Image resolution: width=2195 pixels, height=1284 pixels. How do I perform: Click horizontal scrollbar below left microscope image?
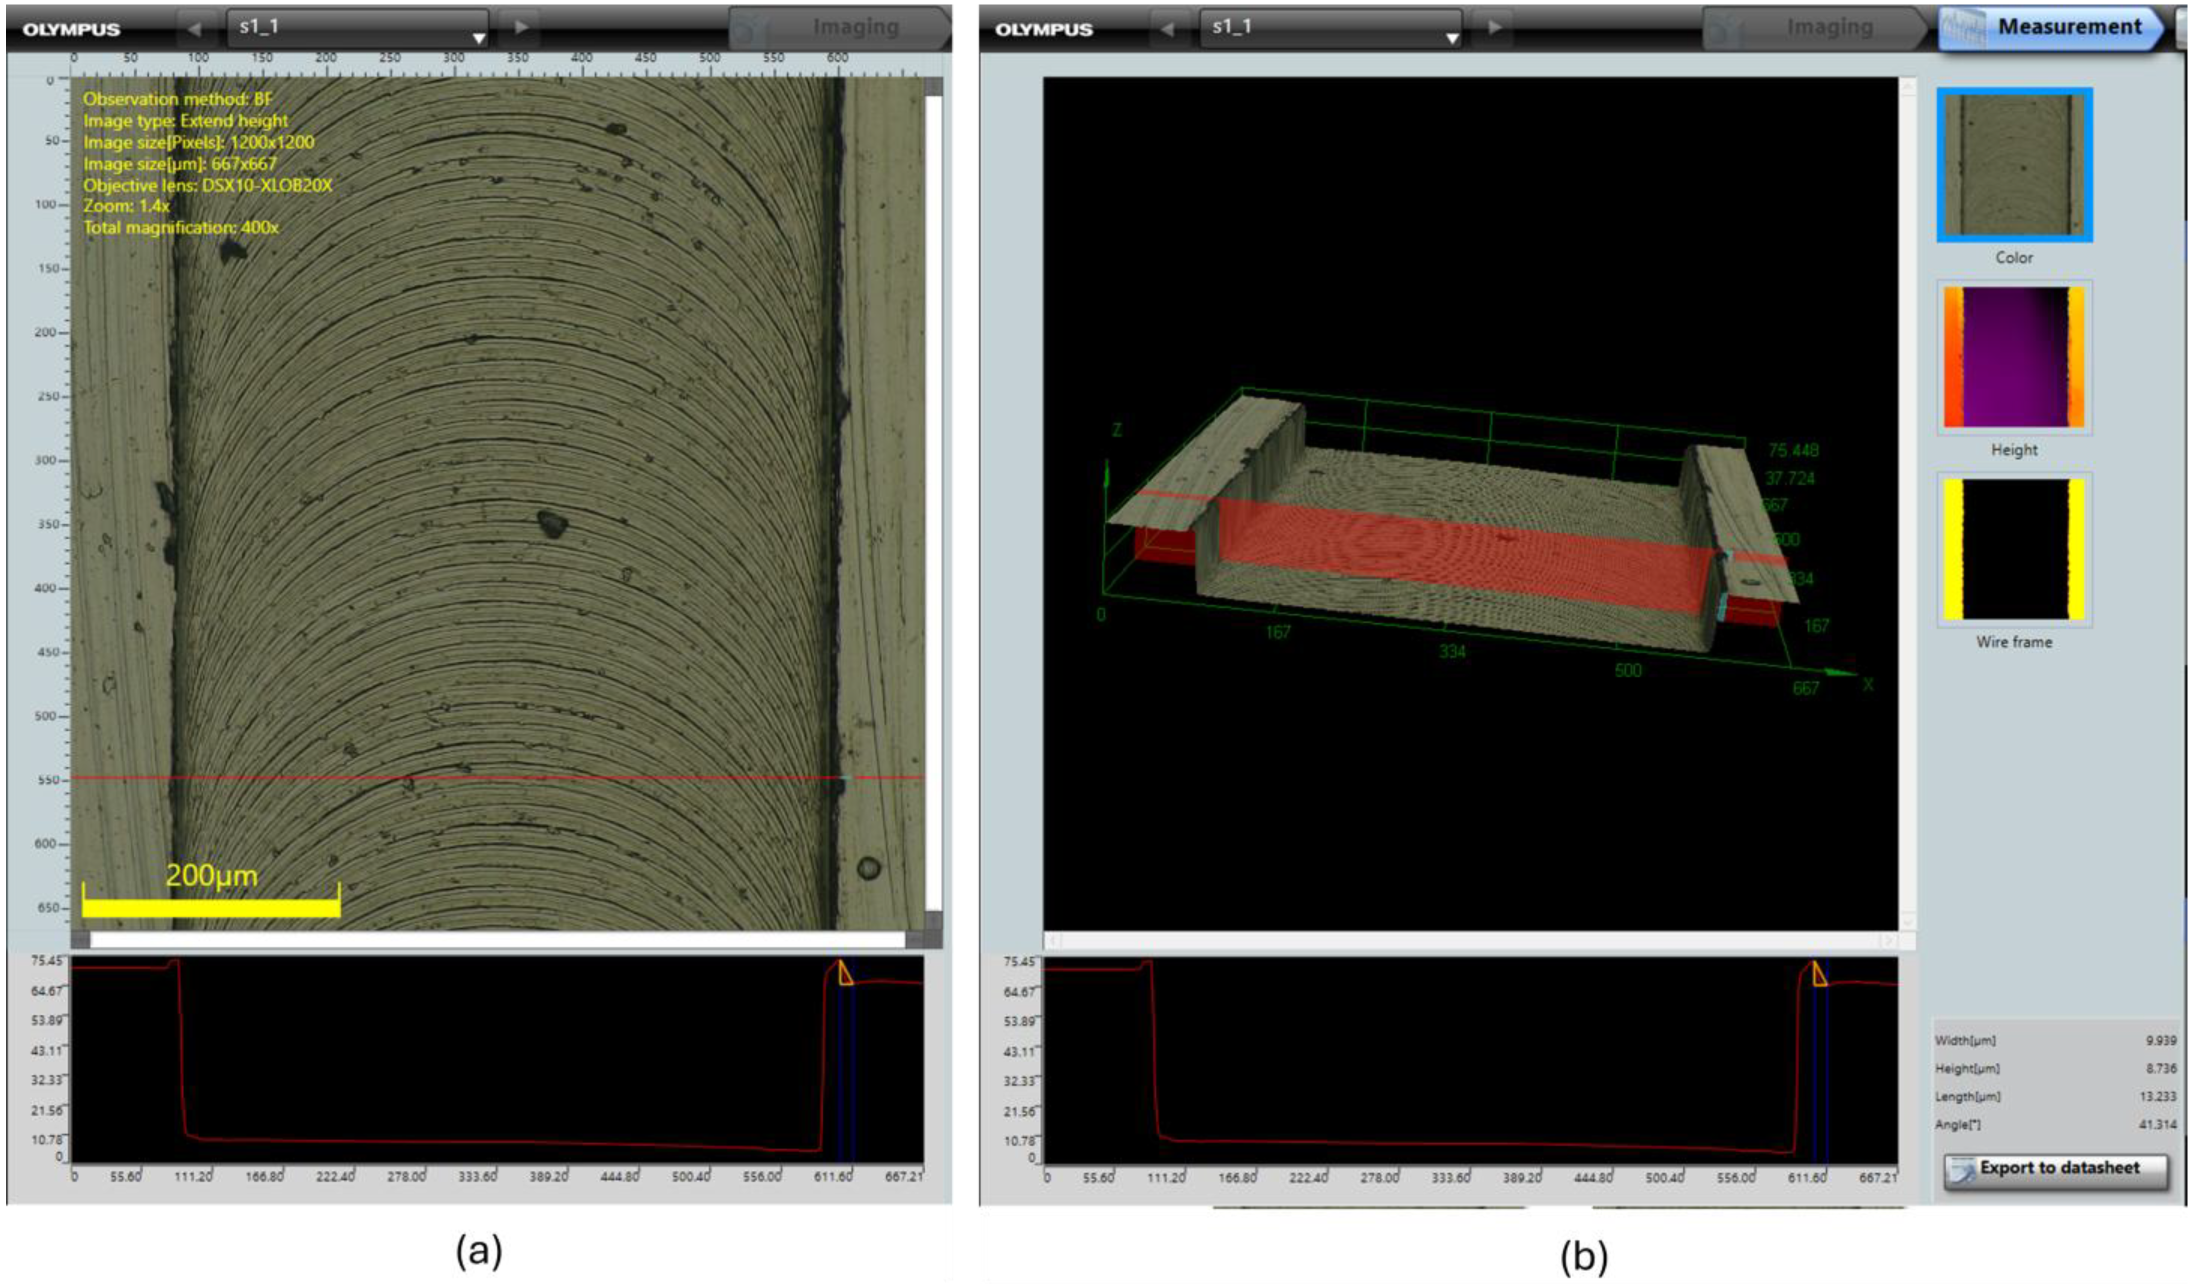(x=497, y=940)
